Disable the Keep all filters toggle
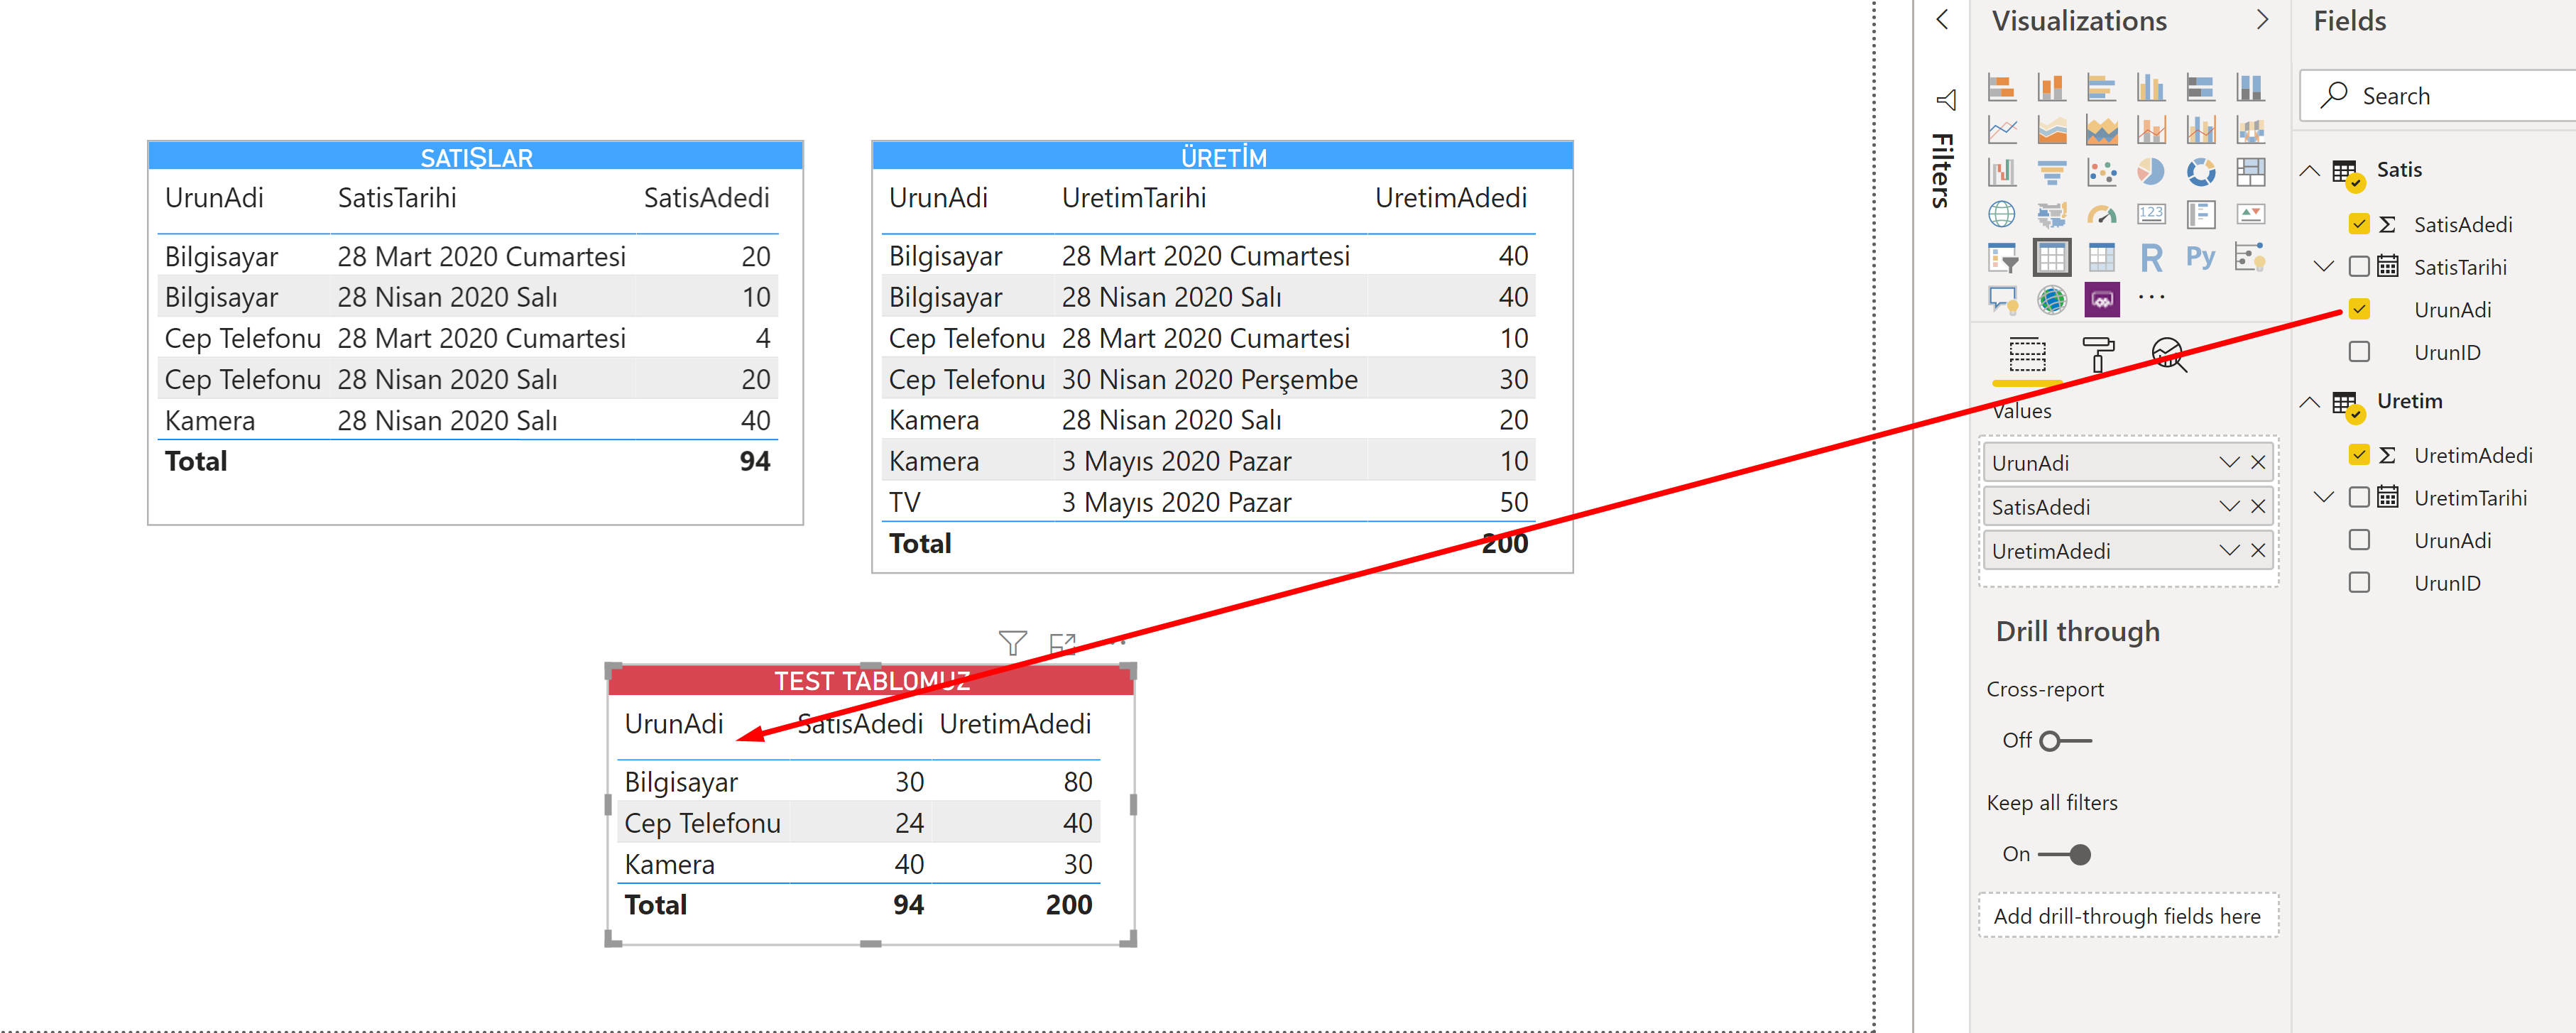Viewport: 2576px width, 1033px height. pos(2064,855)
